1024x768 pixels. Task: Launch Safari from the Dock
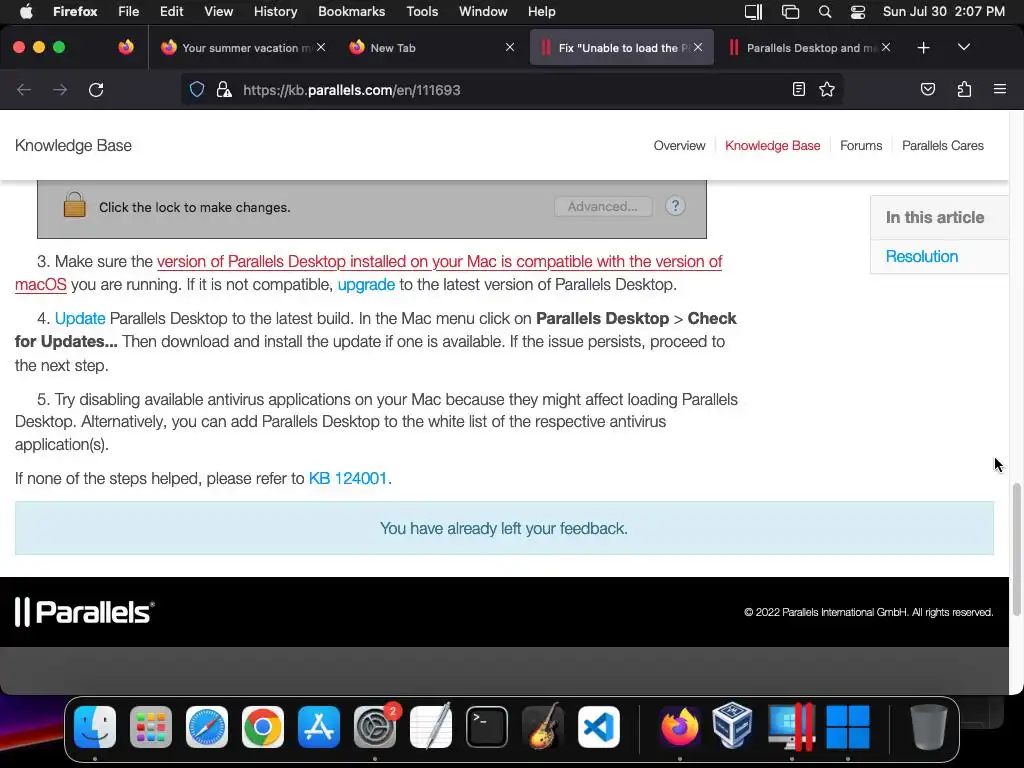207,727
